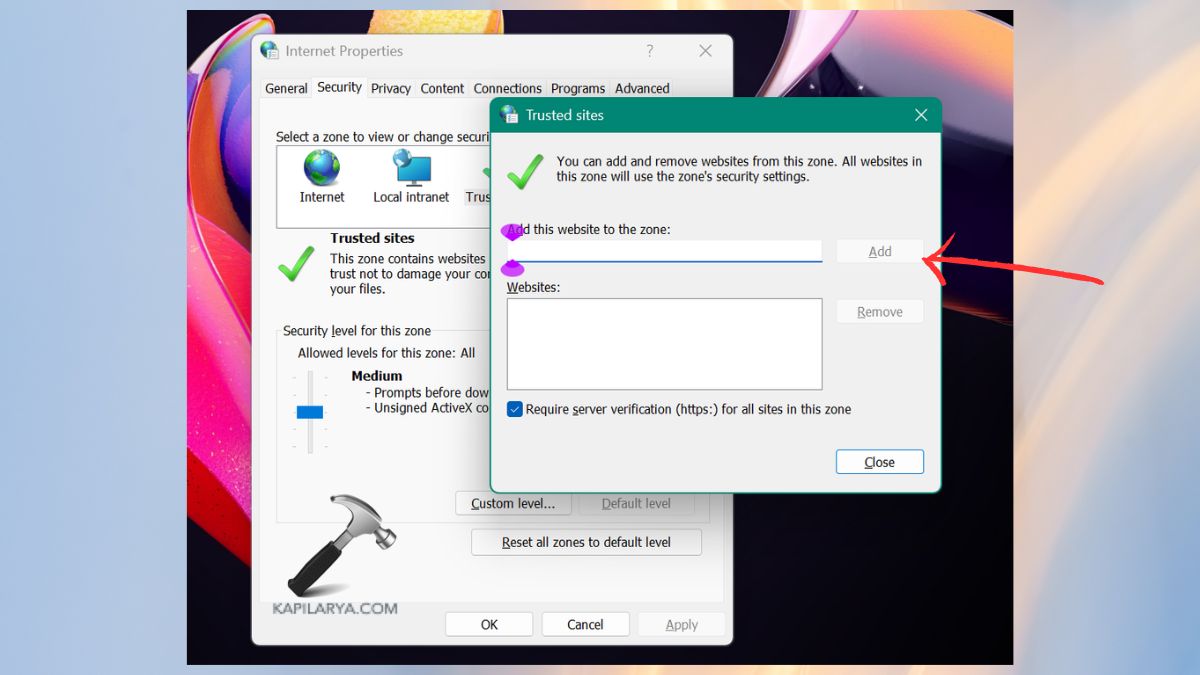Click the help question mark icon
Viewport: 1200px width, 675px height.
[649, 50]
